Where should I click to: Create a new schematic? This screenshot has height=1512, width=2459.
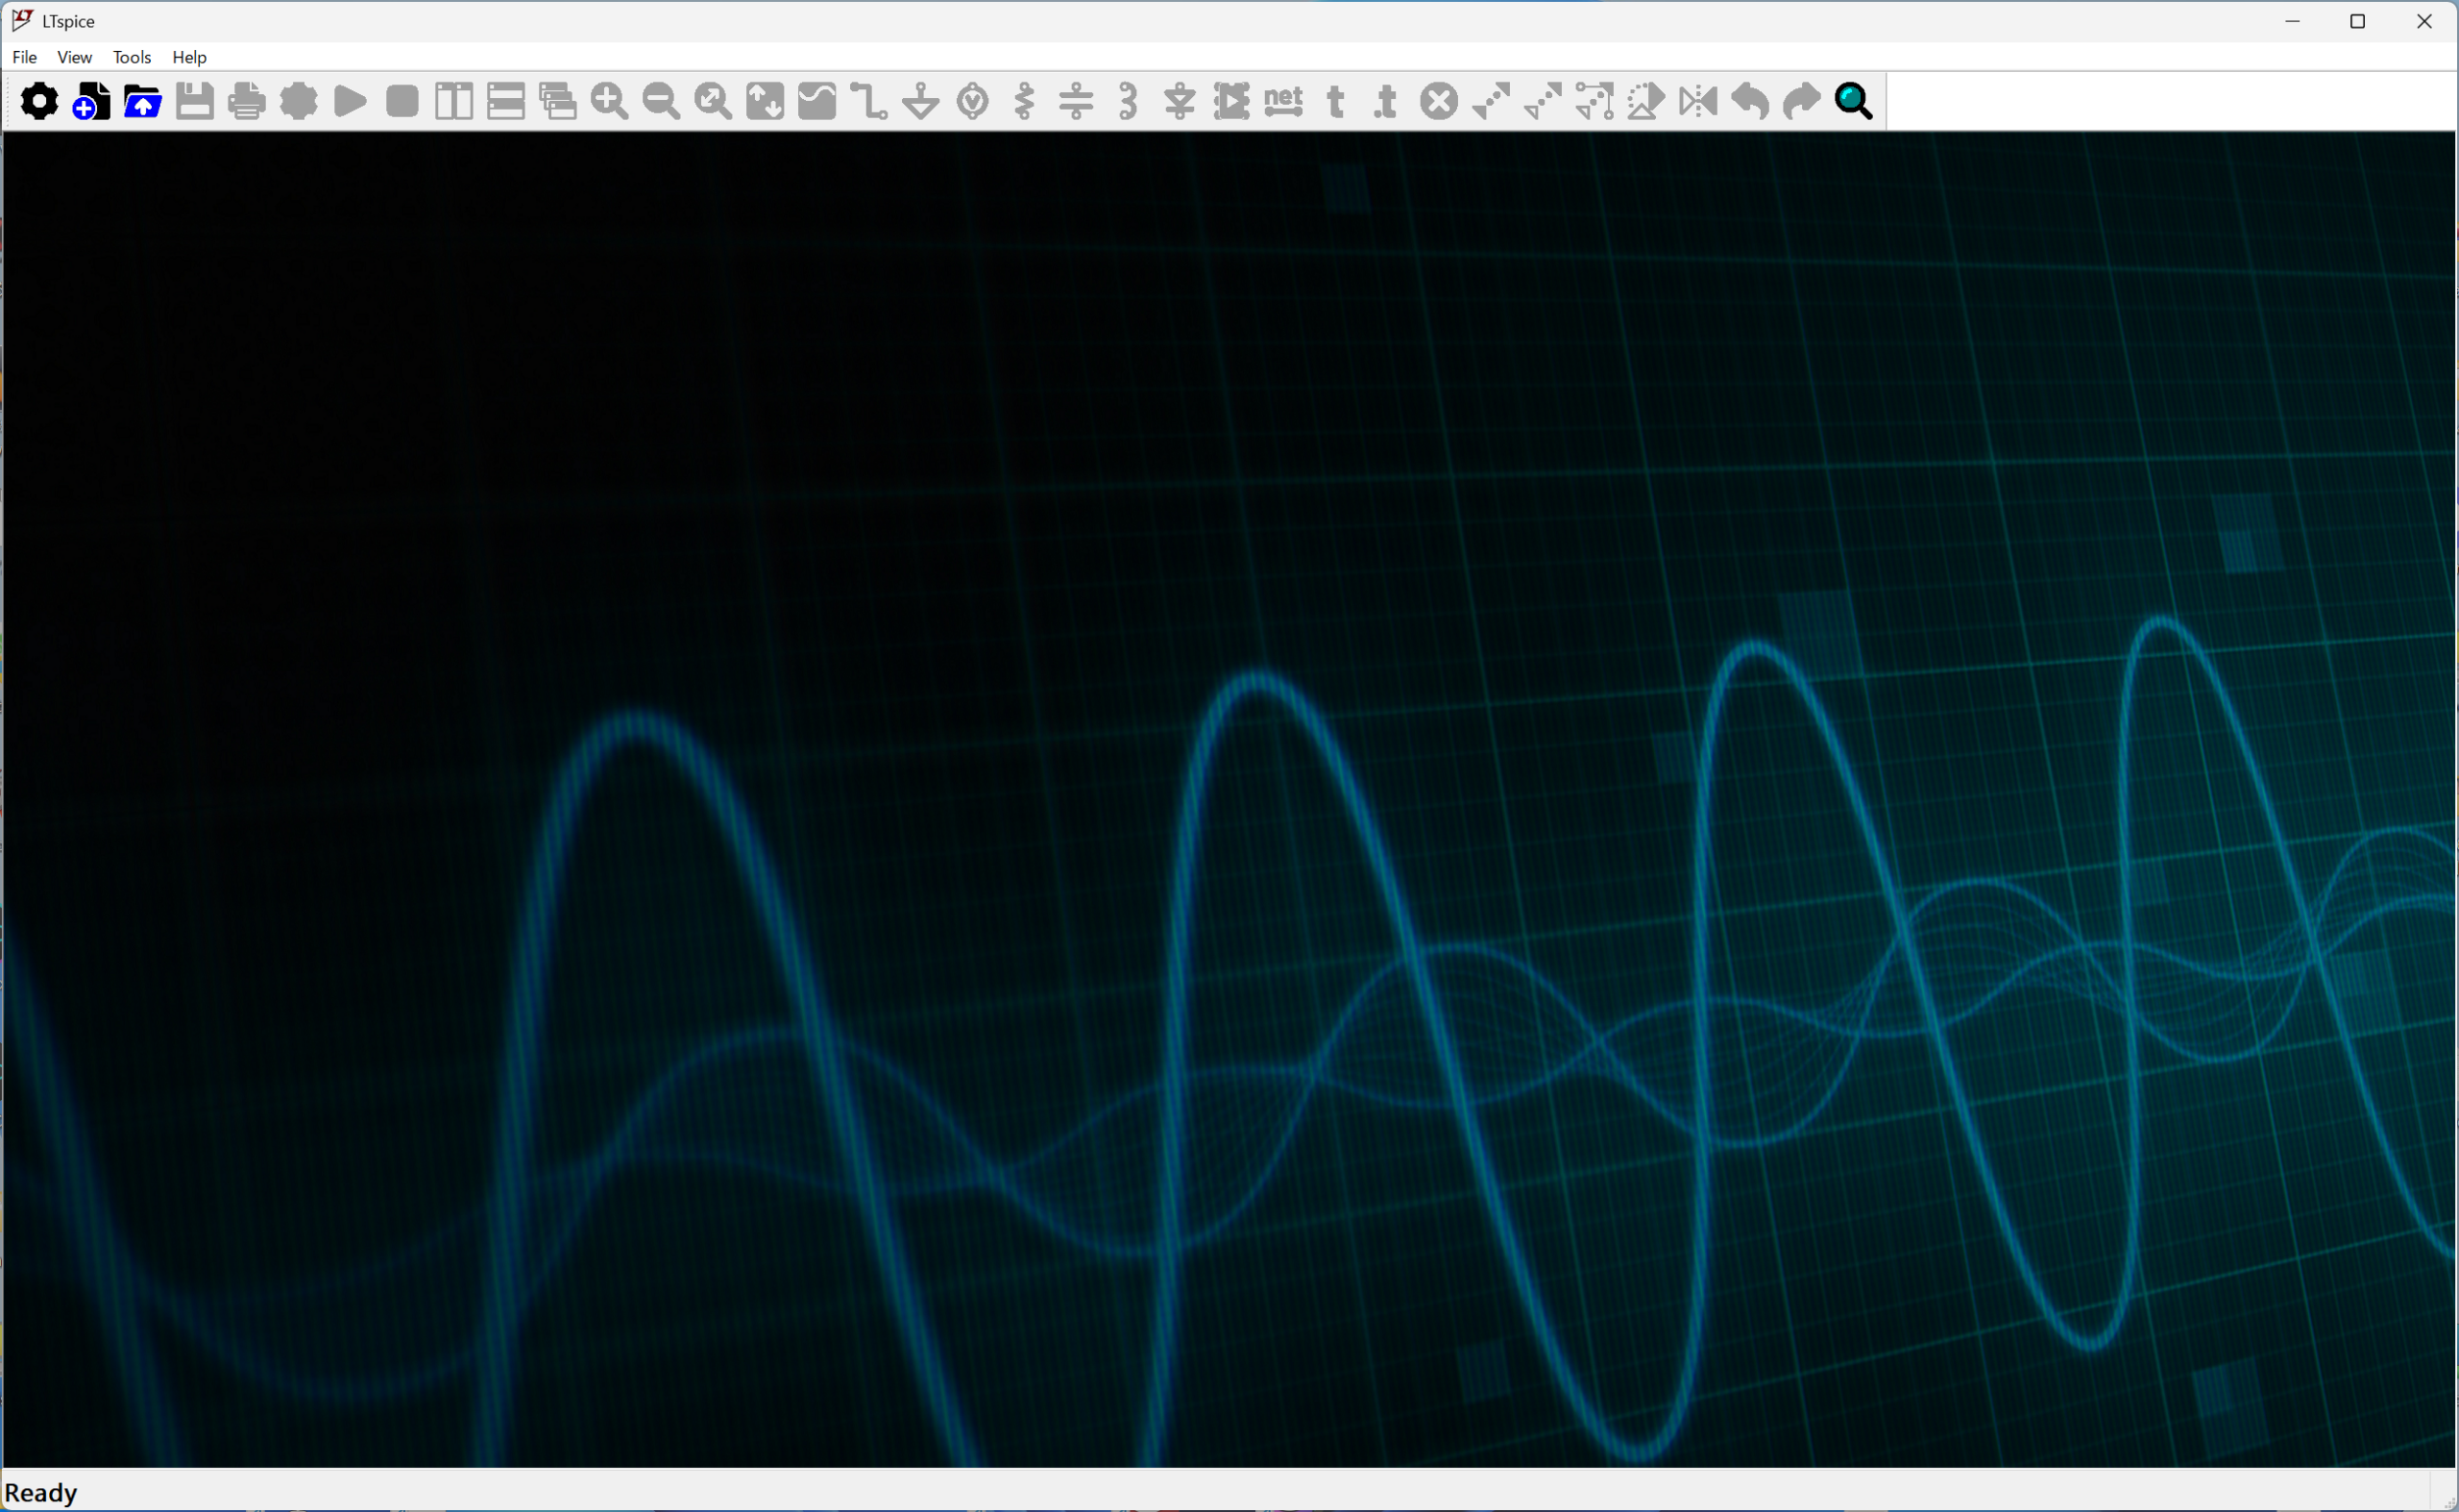pos(91,101)
